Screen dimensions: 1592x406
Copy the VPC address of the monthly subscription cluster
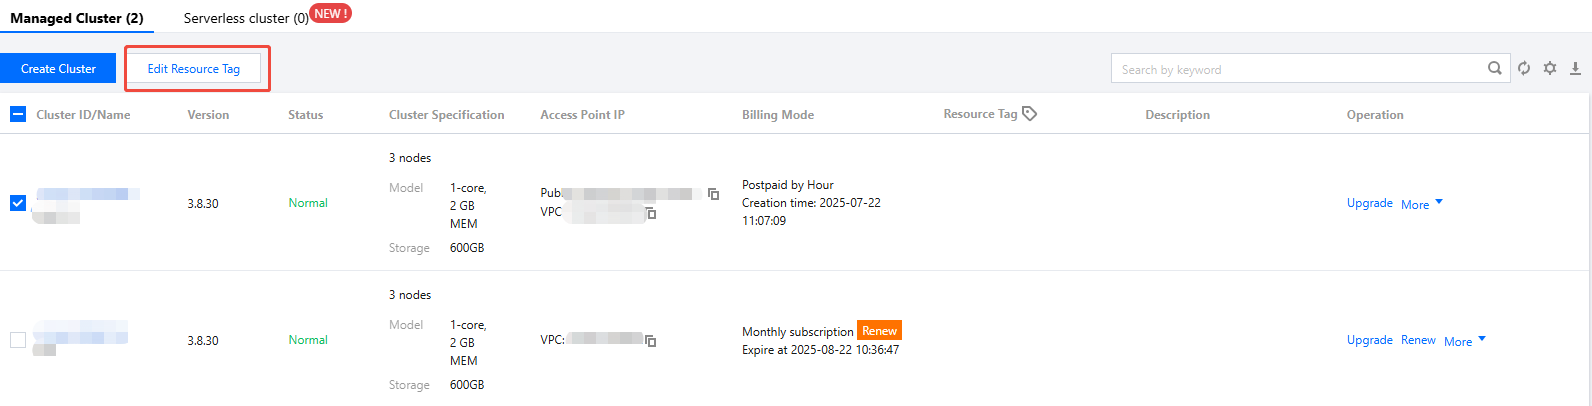[x=651, y=341]
